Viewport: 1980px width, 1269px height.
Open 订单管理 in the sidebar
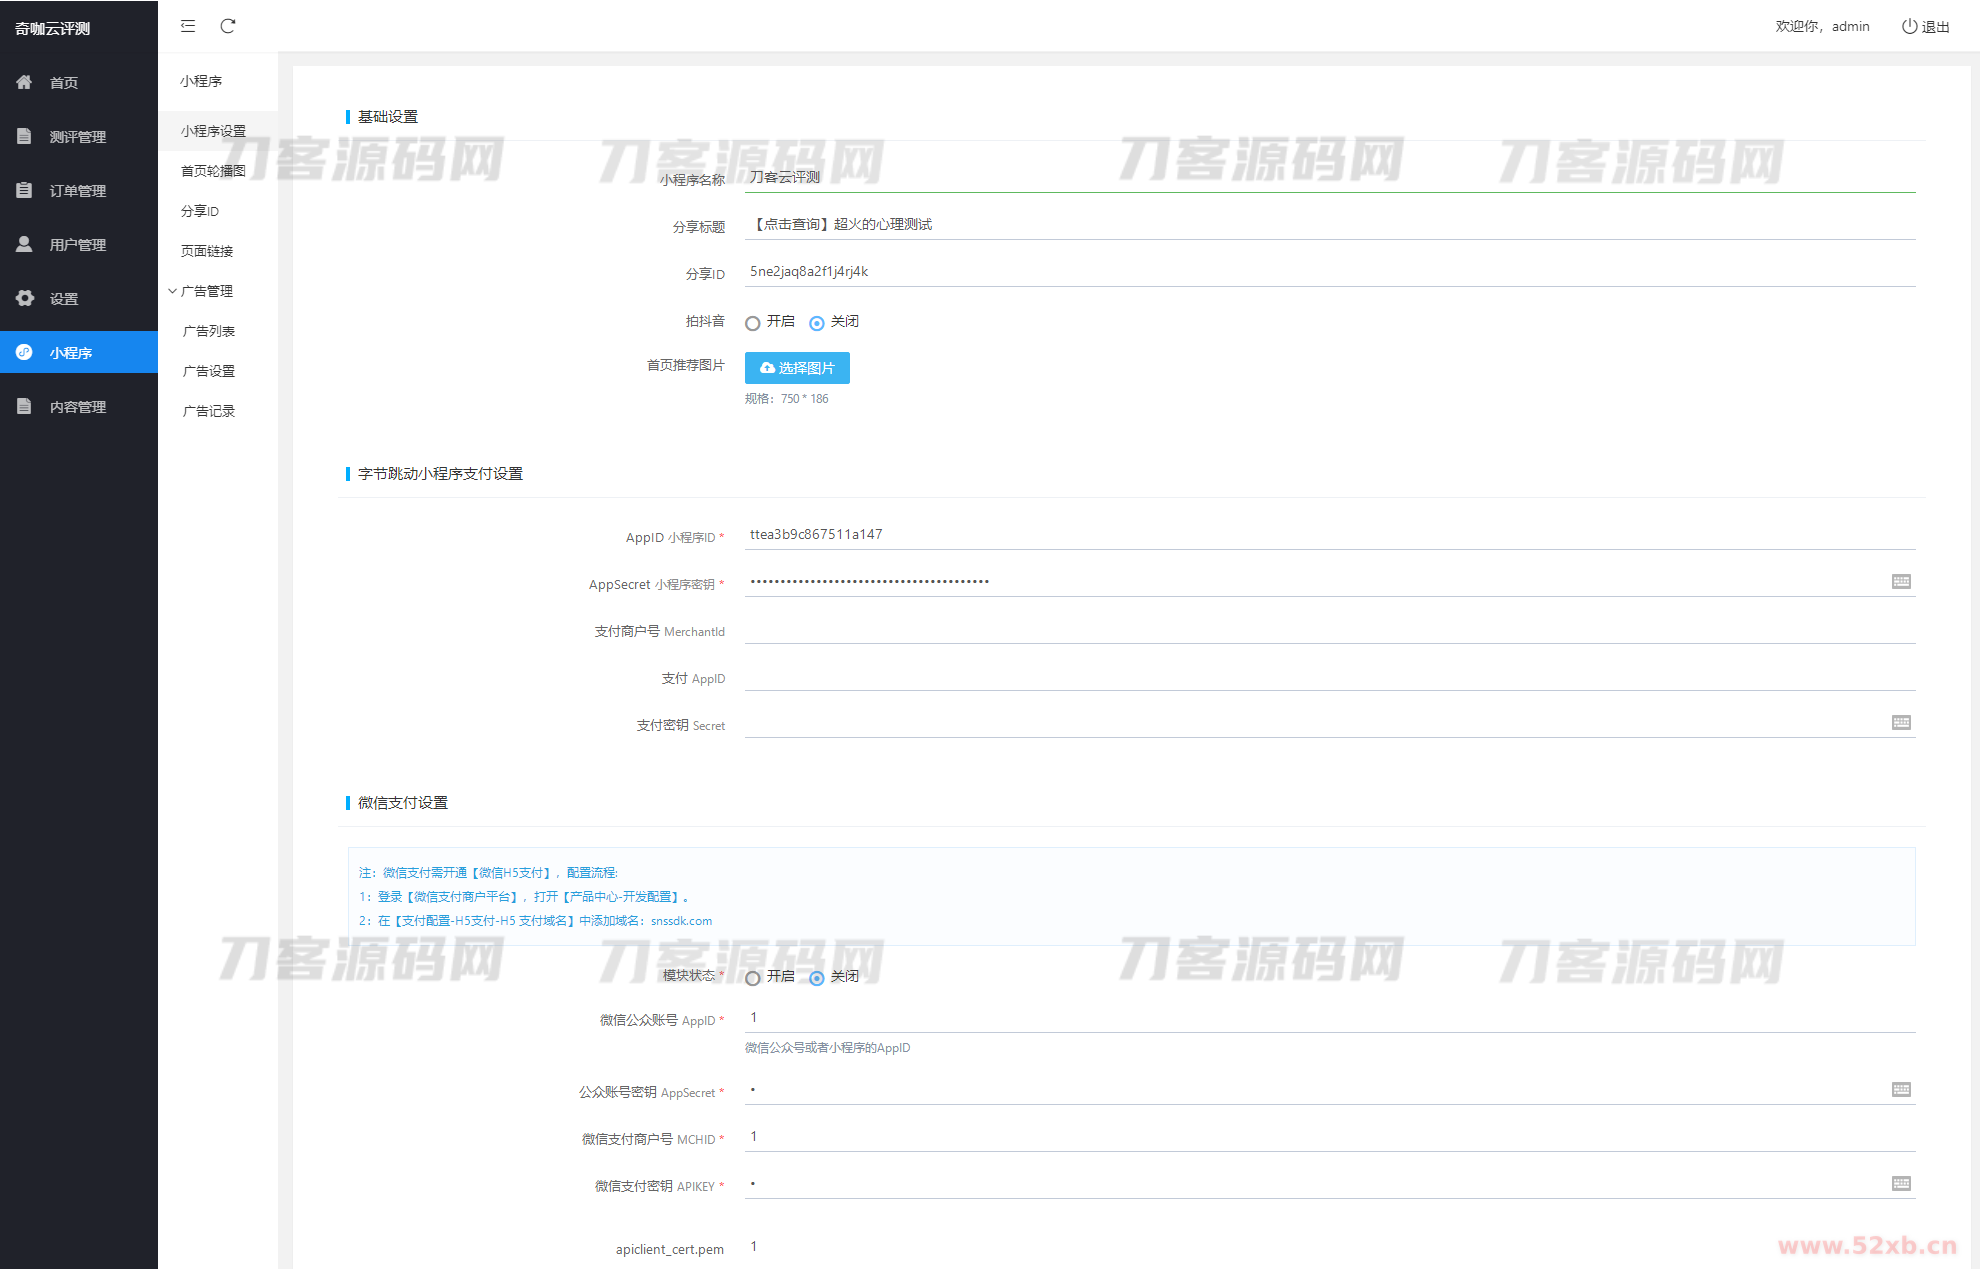coord(77,191)
